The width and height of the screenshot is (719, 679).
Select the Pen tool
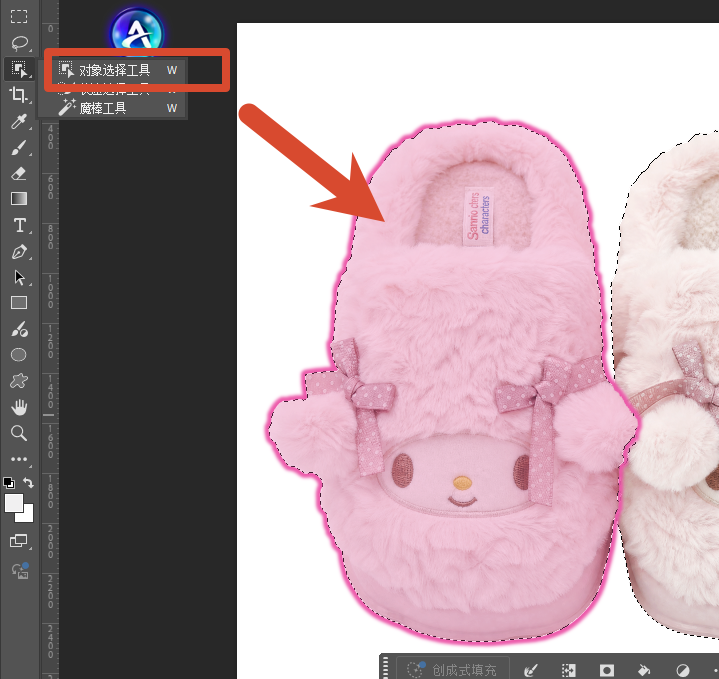point(19,252)
